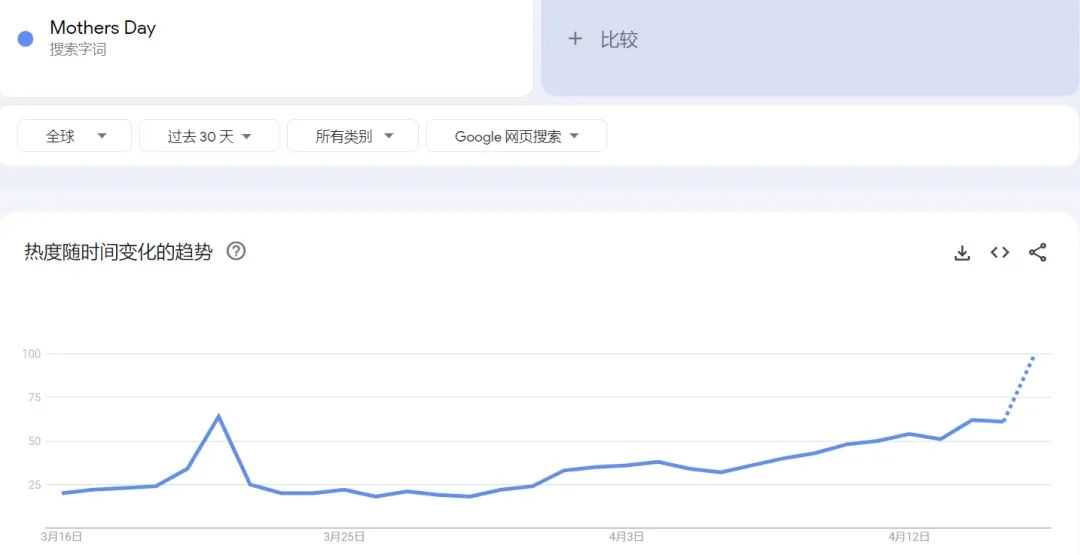1080x555 pixels.
Task: Click the blue dot next to Mothers Day
Action: coord(25,39)
